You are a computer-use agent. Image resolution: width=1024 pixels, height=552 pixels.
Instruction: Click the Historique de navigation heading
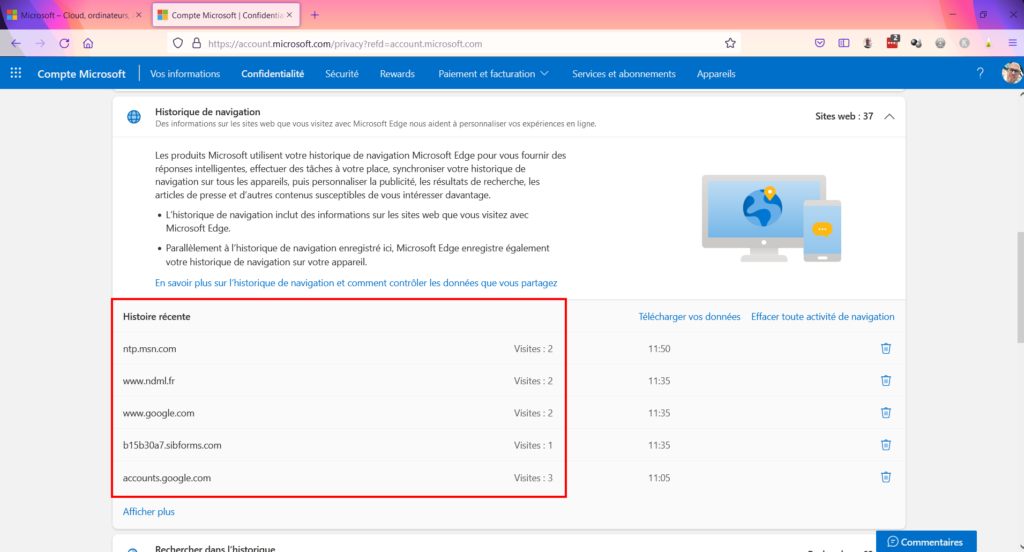pos(208,112)
